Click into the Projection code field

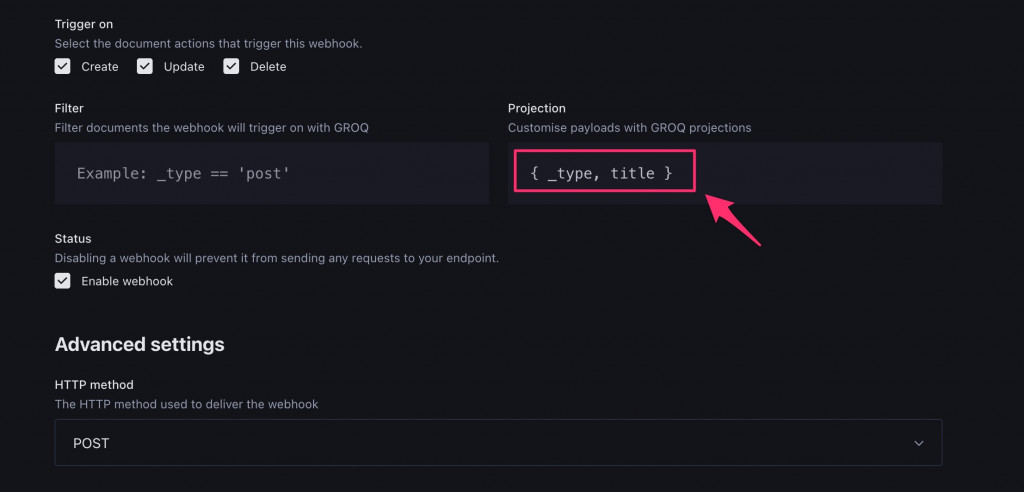click(x=724, y=173)
